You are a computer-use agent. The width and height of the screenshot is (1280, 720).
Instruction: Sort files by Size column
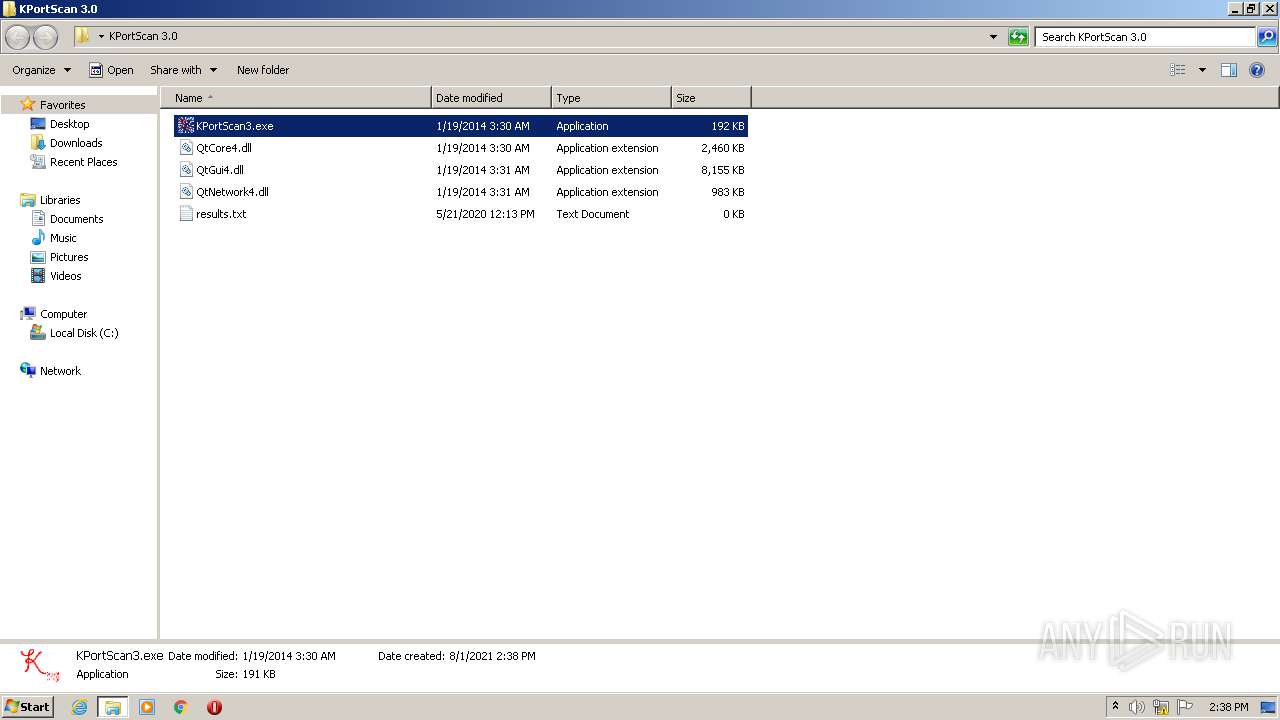[x=711, y=98]
